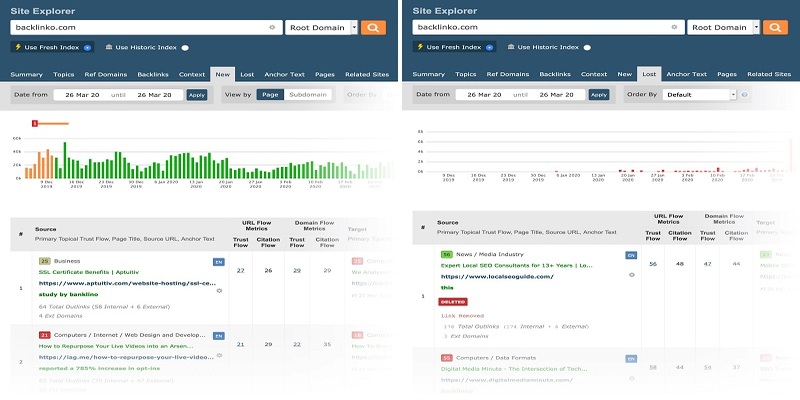Viewport: 800px width, 400px height.
Task: Open the Ref Domains tab in right panel
Action: [x=507, y=74]
